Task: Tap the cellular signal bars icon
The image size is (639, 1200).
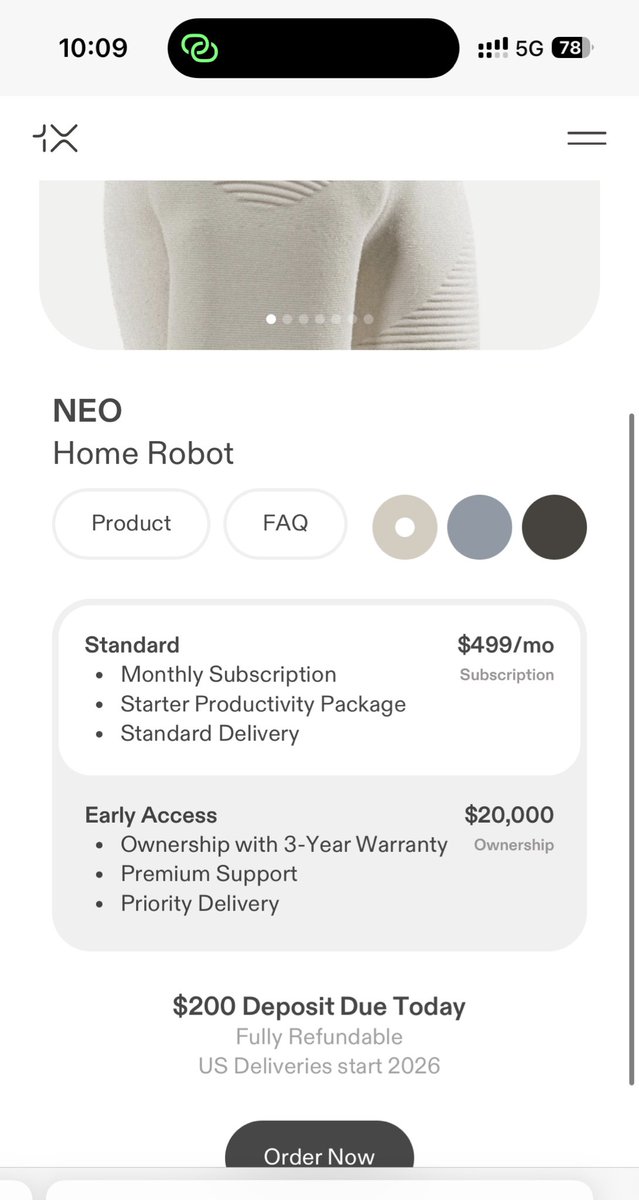Action: pyautogui.click(x=493, y=48)
